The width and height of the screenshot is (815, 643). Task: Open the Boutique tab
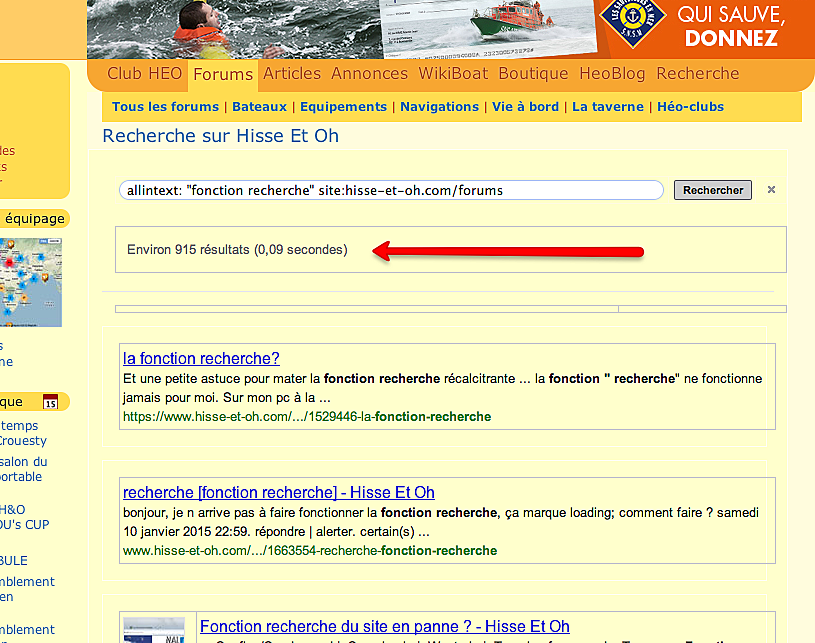tap(533, 74)
